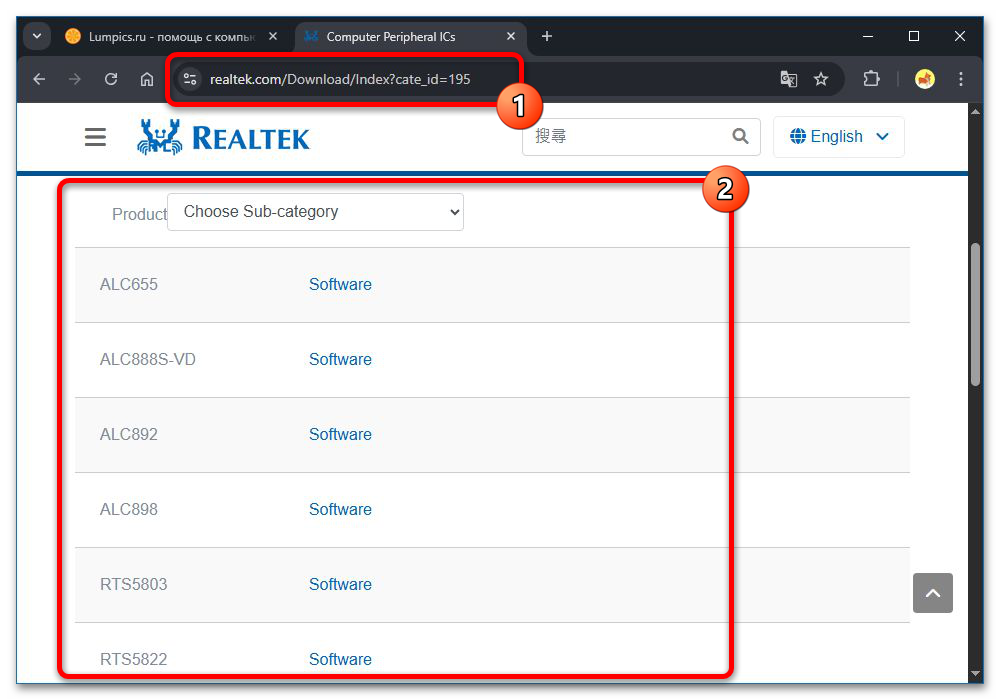
Task: Open the Realtek hamburger menu
Action: tap(96, 136)
